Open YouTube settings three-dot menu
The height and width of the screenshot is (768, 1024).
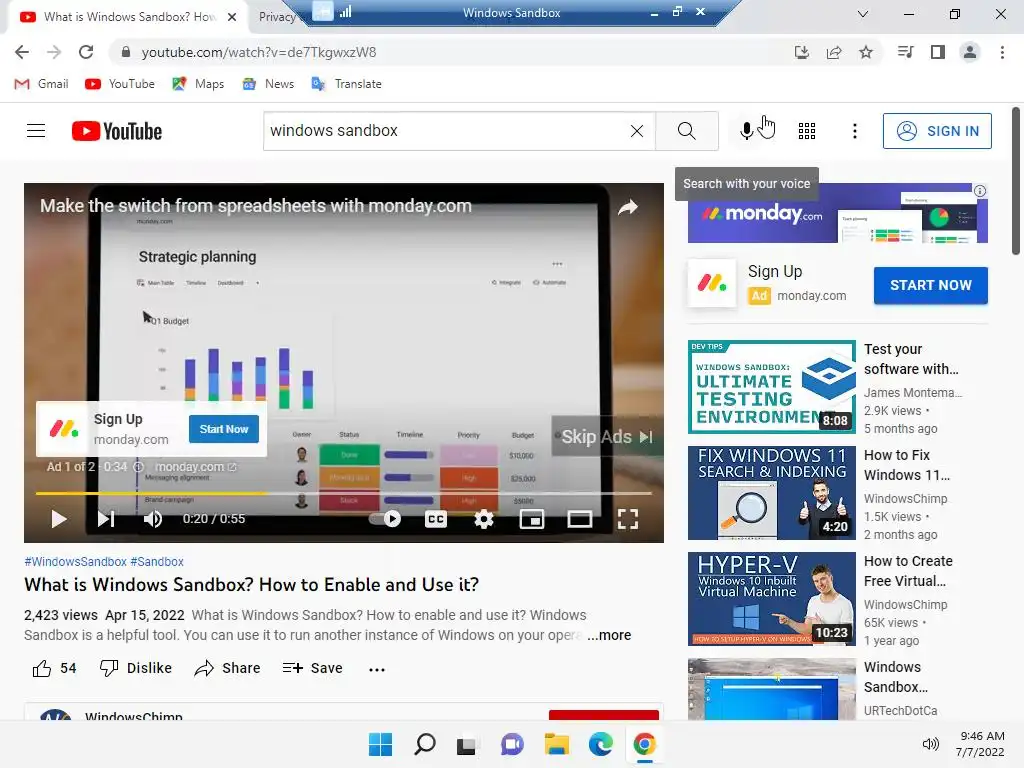tap(854, 131)
